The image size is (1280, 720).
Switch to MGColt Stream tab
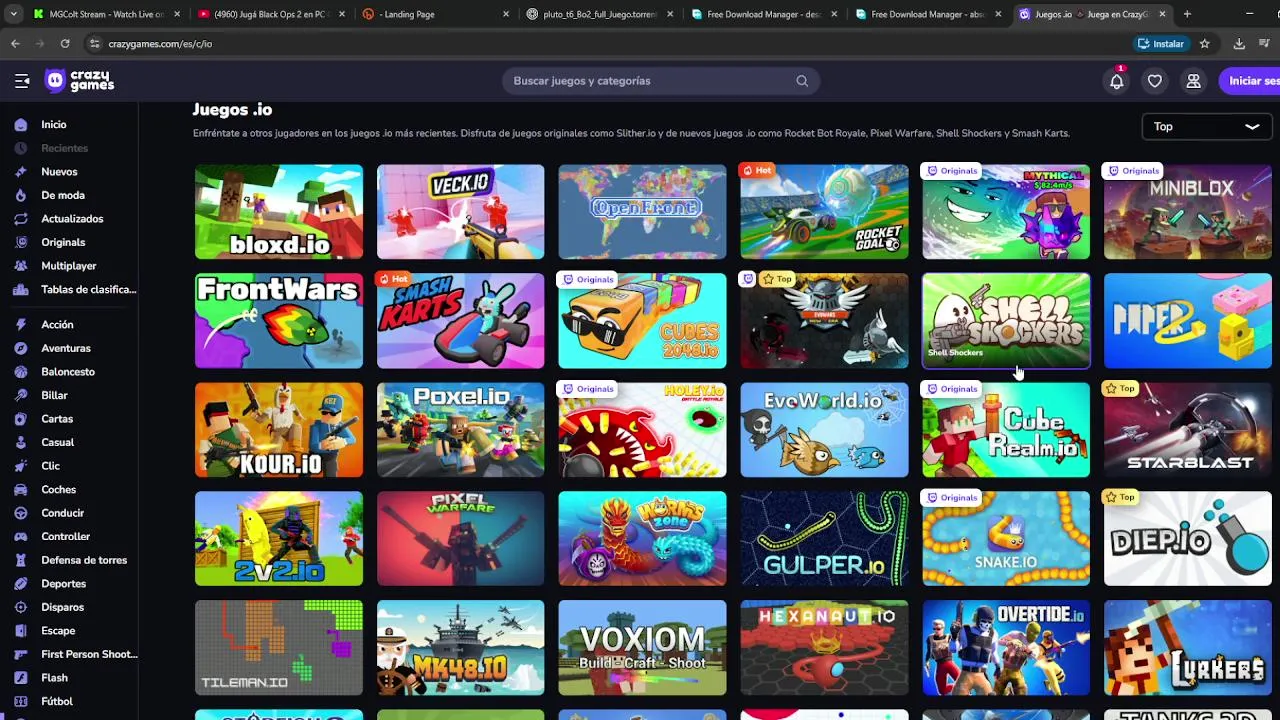(x=106, y=14)
